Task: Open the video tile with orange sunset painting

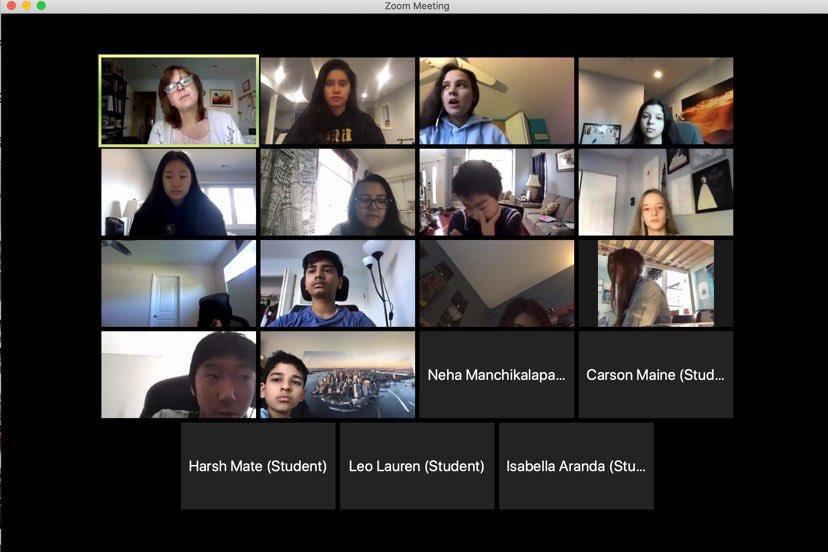Action: pyautogui.click(x=656, y=101)
